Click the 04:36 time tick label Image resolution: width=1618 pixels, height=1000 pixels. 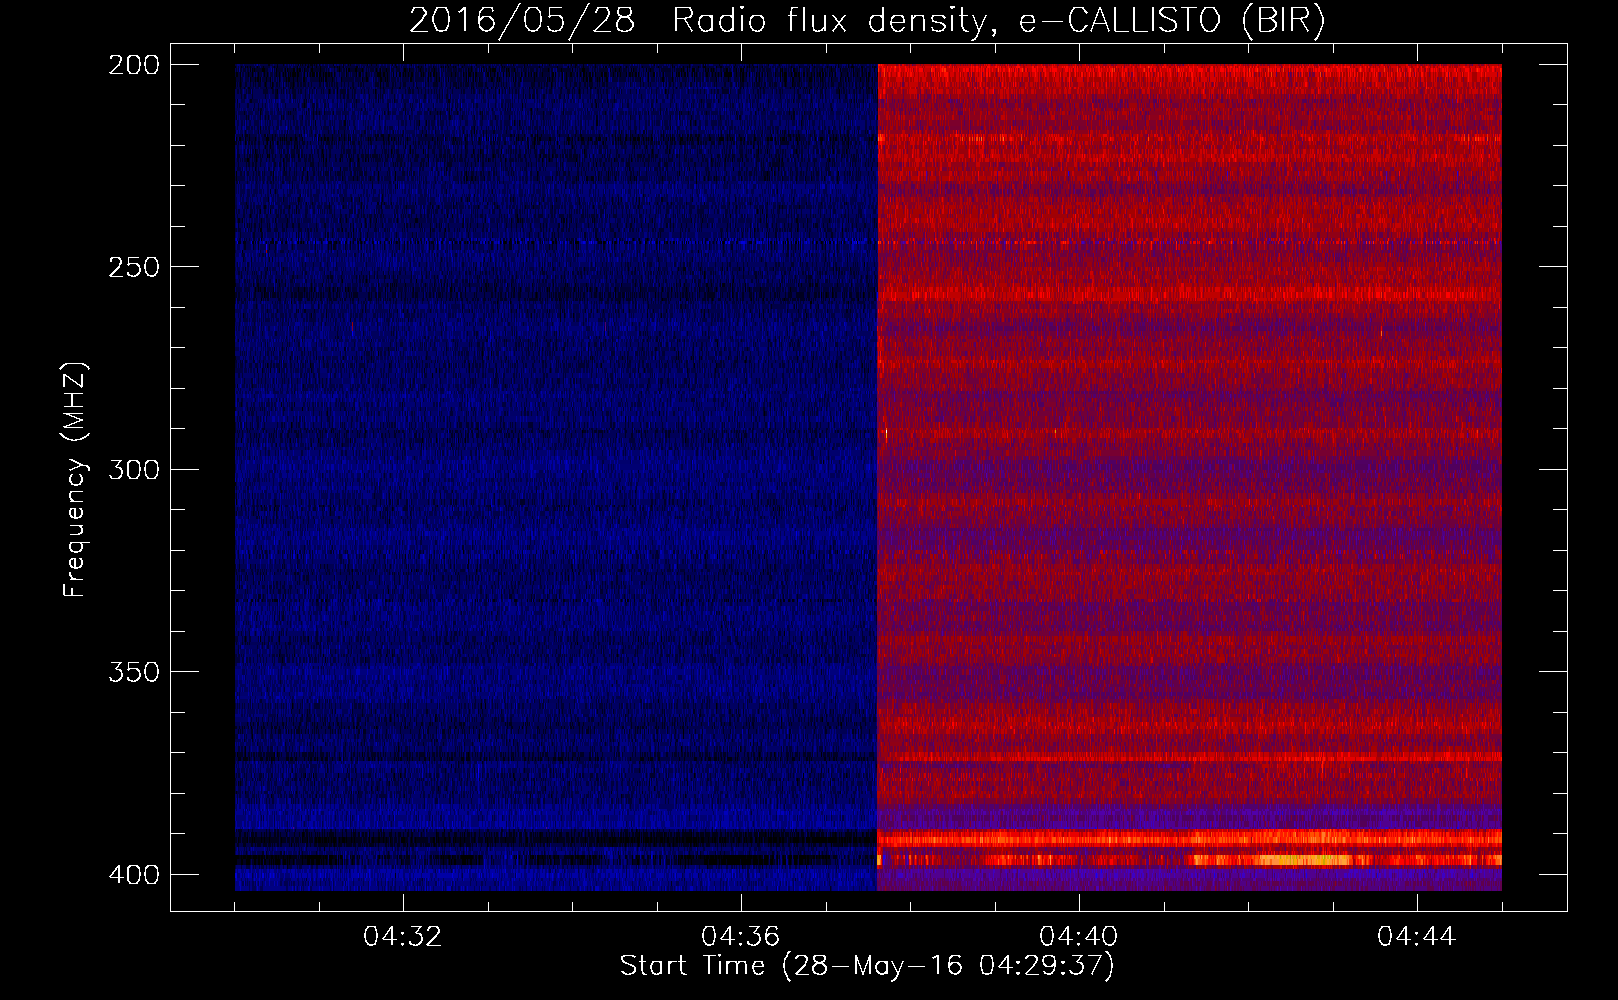point(741,937)
